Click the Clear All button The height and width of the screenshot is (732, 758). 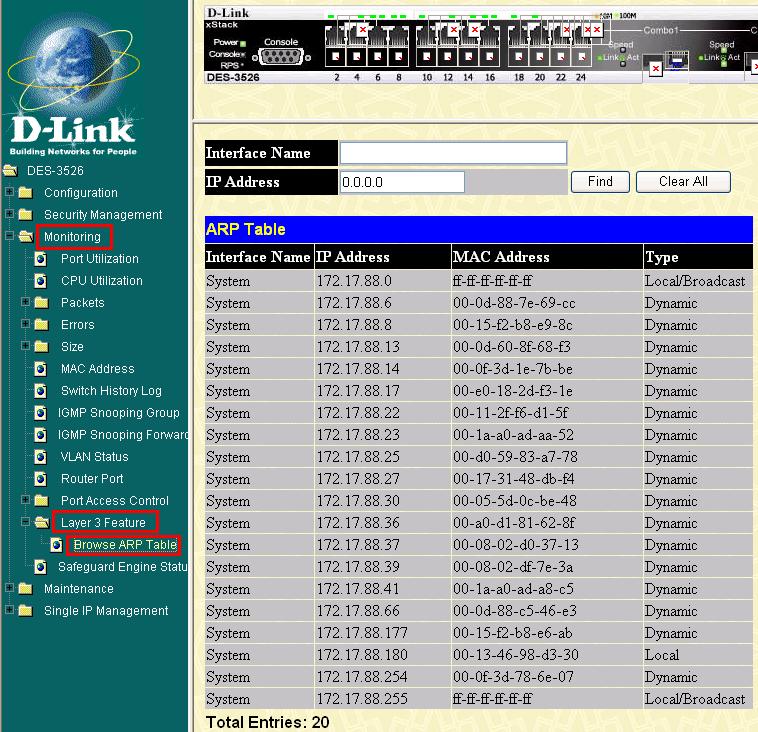click(683, 182)
